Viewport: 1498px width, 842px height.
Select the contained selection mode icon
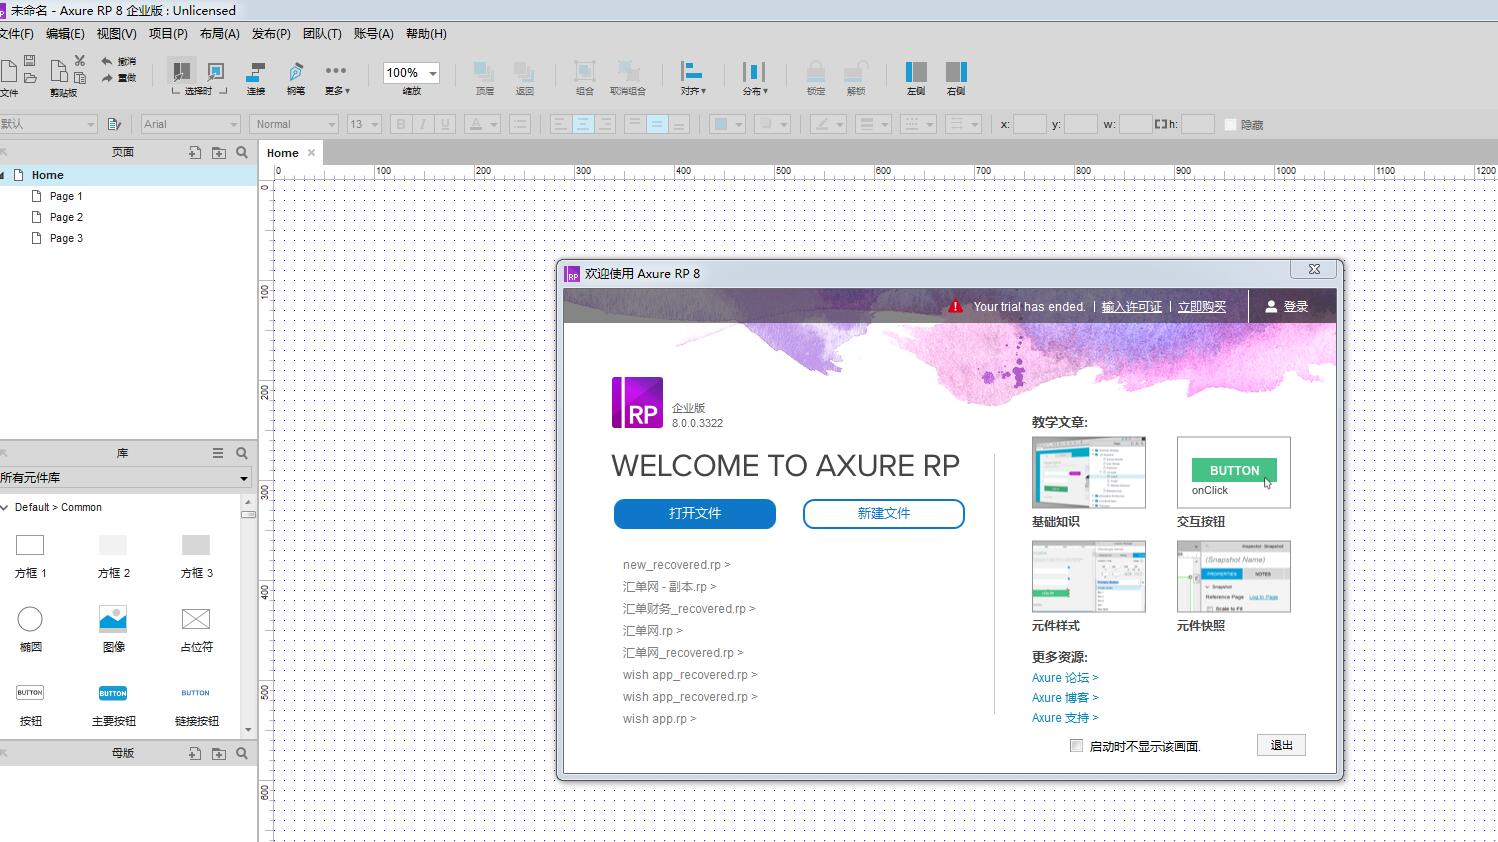[215, 72]
